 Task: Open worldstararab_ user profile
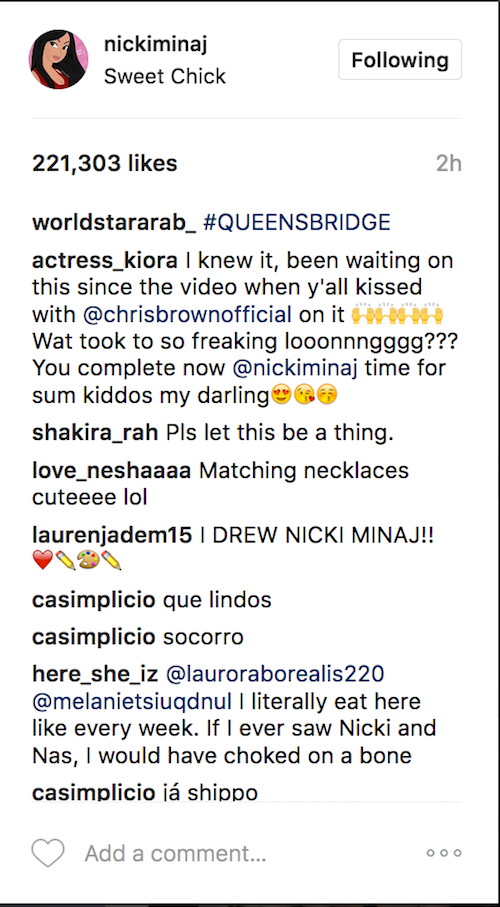point(114,223)
